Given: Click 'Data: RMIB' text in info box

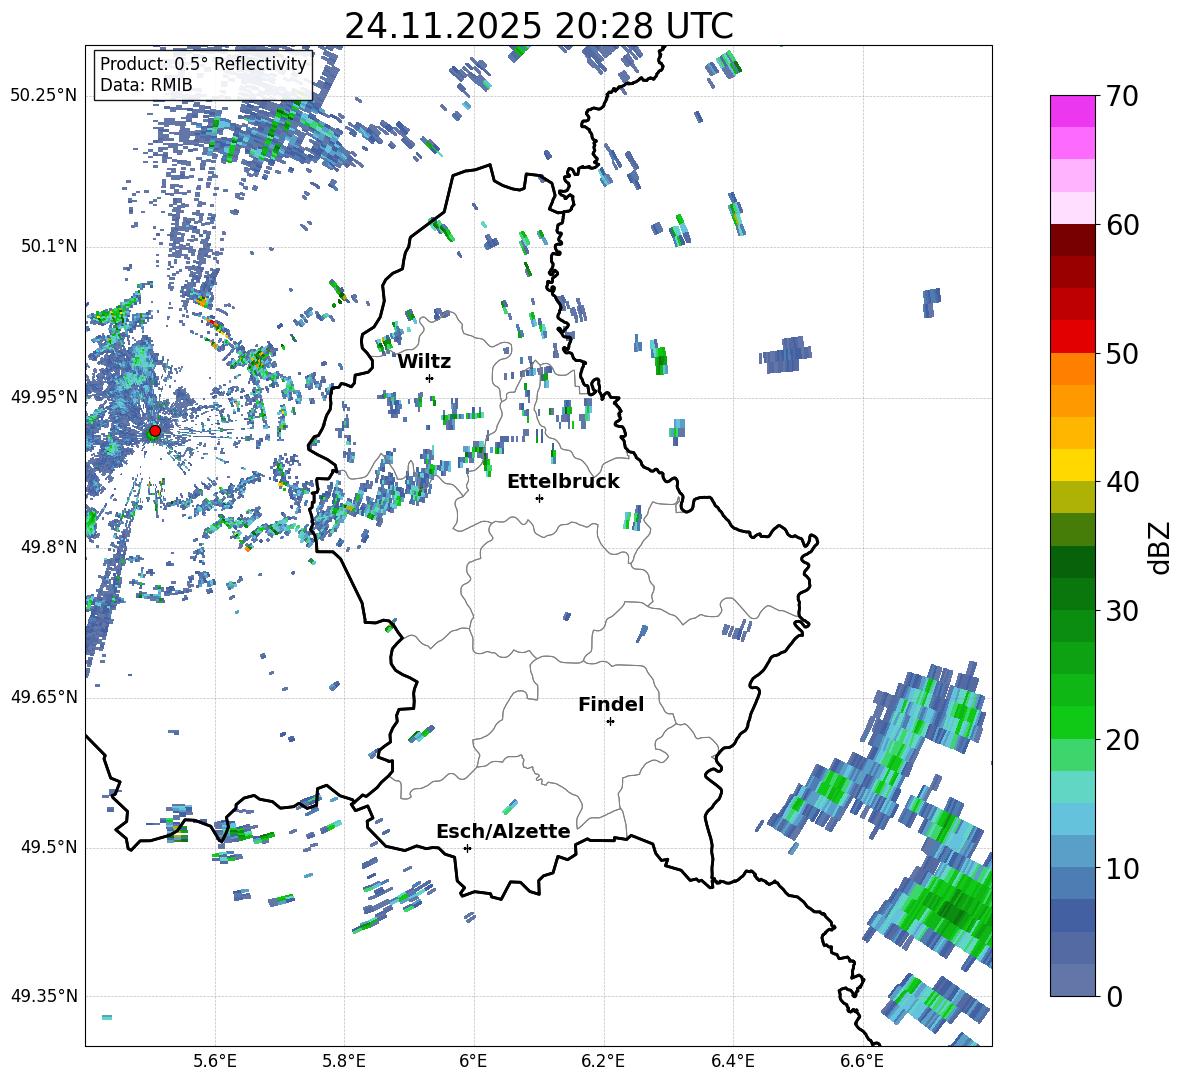Looking at the screenshot, I should click(146, 85).
